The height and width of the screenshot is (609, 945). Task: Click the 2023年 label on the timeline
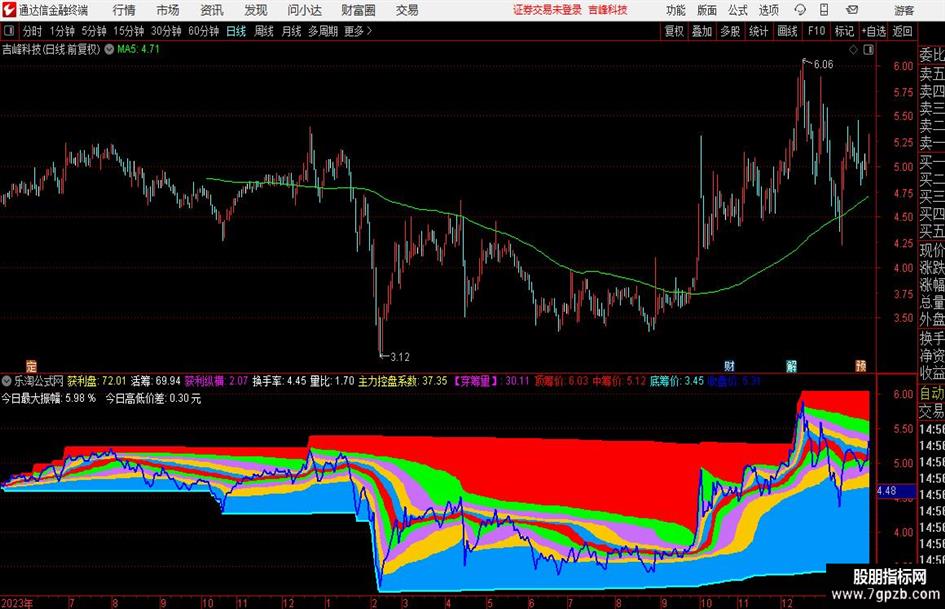[17, 603]
